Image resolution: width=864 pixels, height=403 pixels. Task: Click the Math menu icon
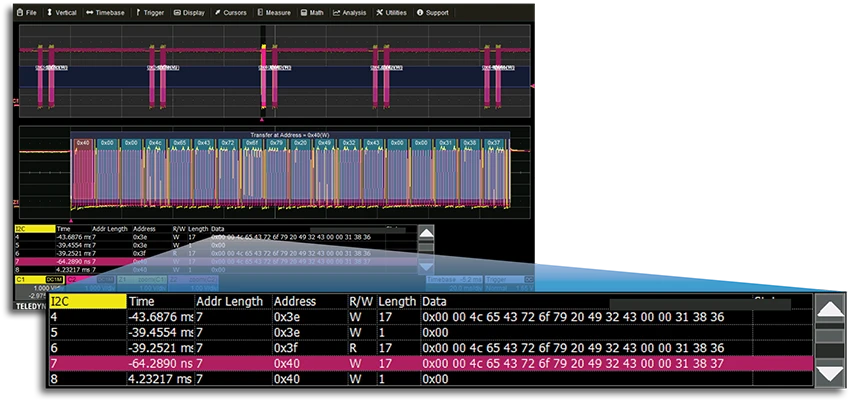click(x=304, y=13)
